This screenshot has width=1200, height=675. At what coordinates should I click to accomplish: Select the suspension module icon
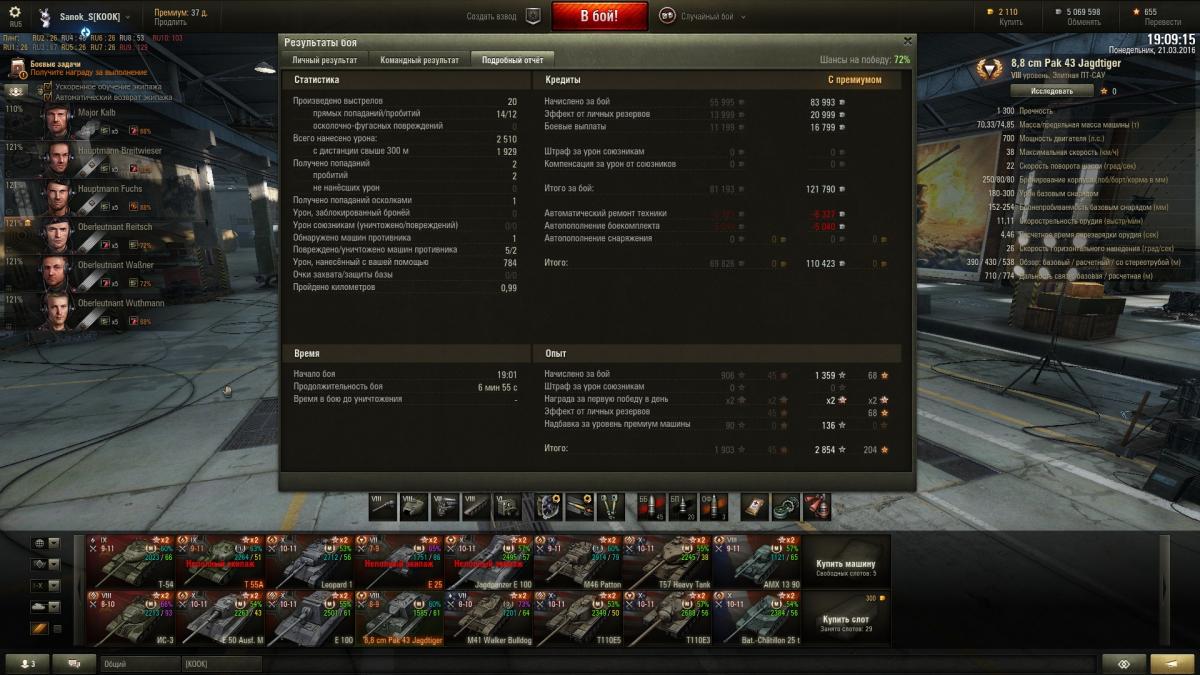pos(475,506)
